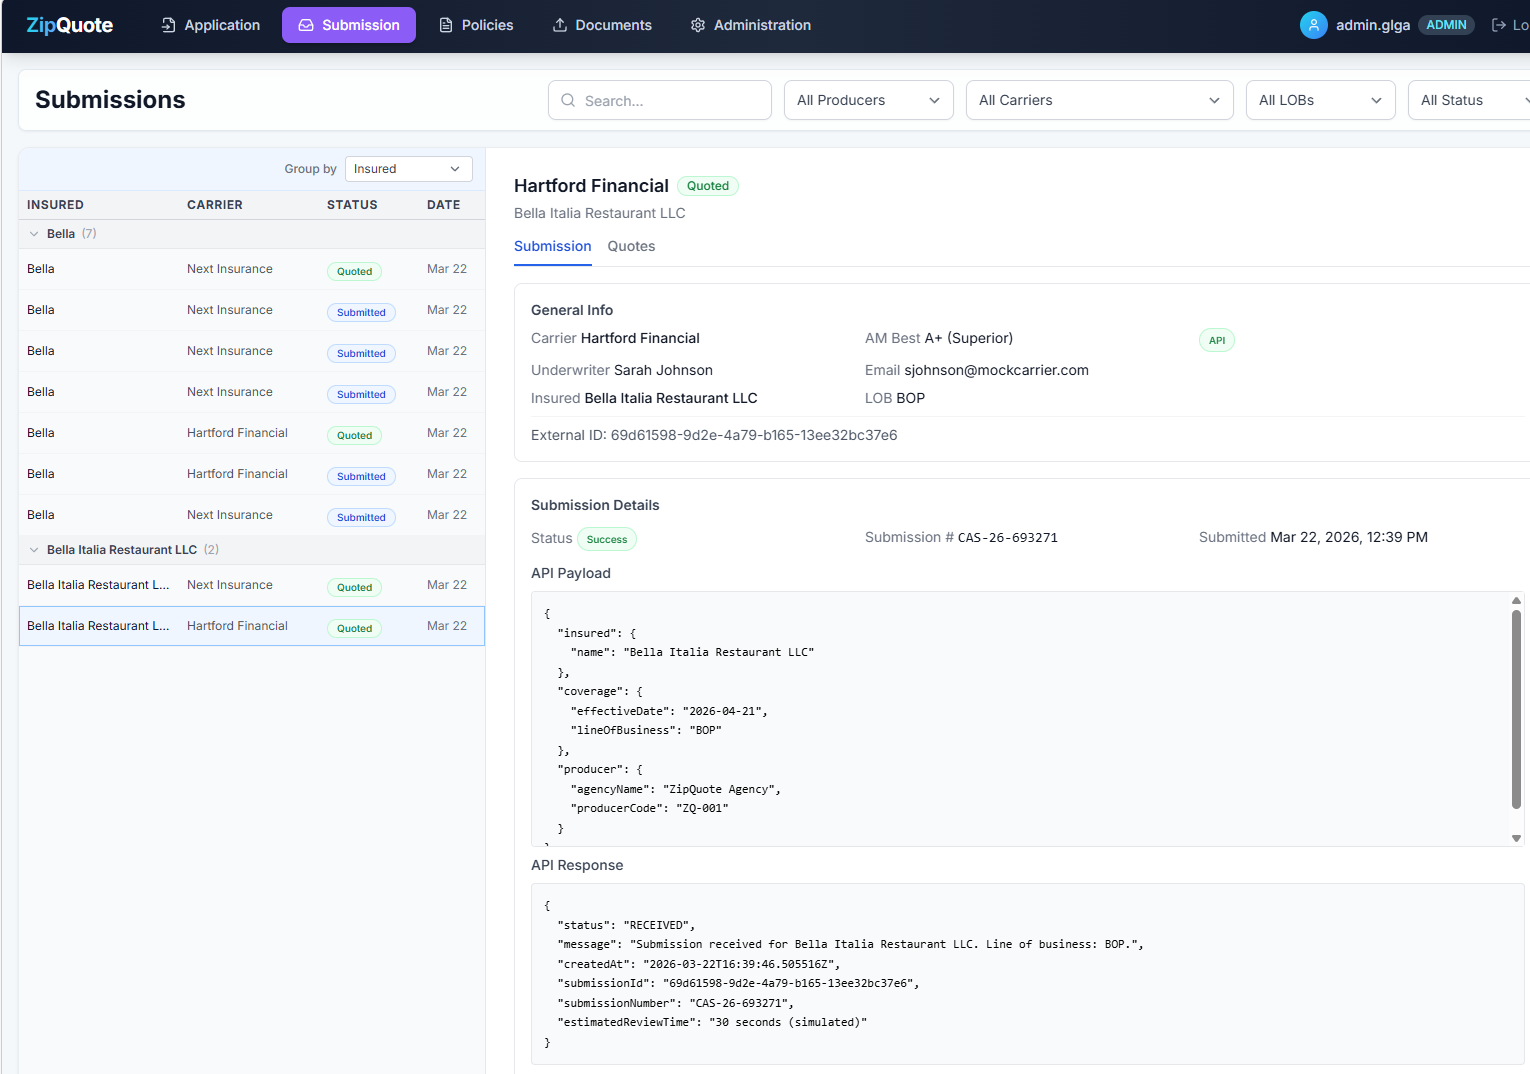Screen dimensions: 1530x1074
Task: Click the Documents upload icon
Action: [x=559, y=24]
